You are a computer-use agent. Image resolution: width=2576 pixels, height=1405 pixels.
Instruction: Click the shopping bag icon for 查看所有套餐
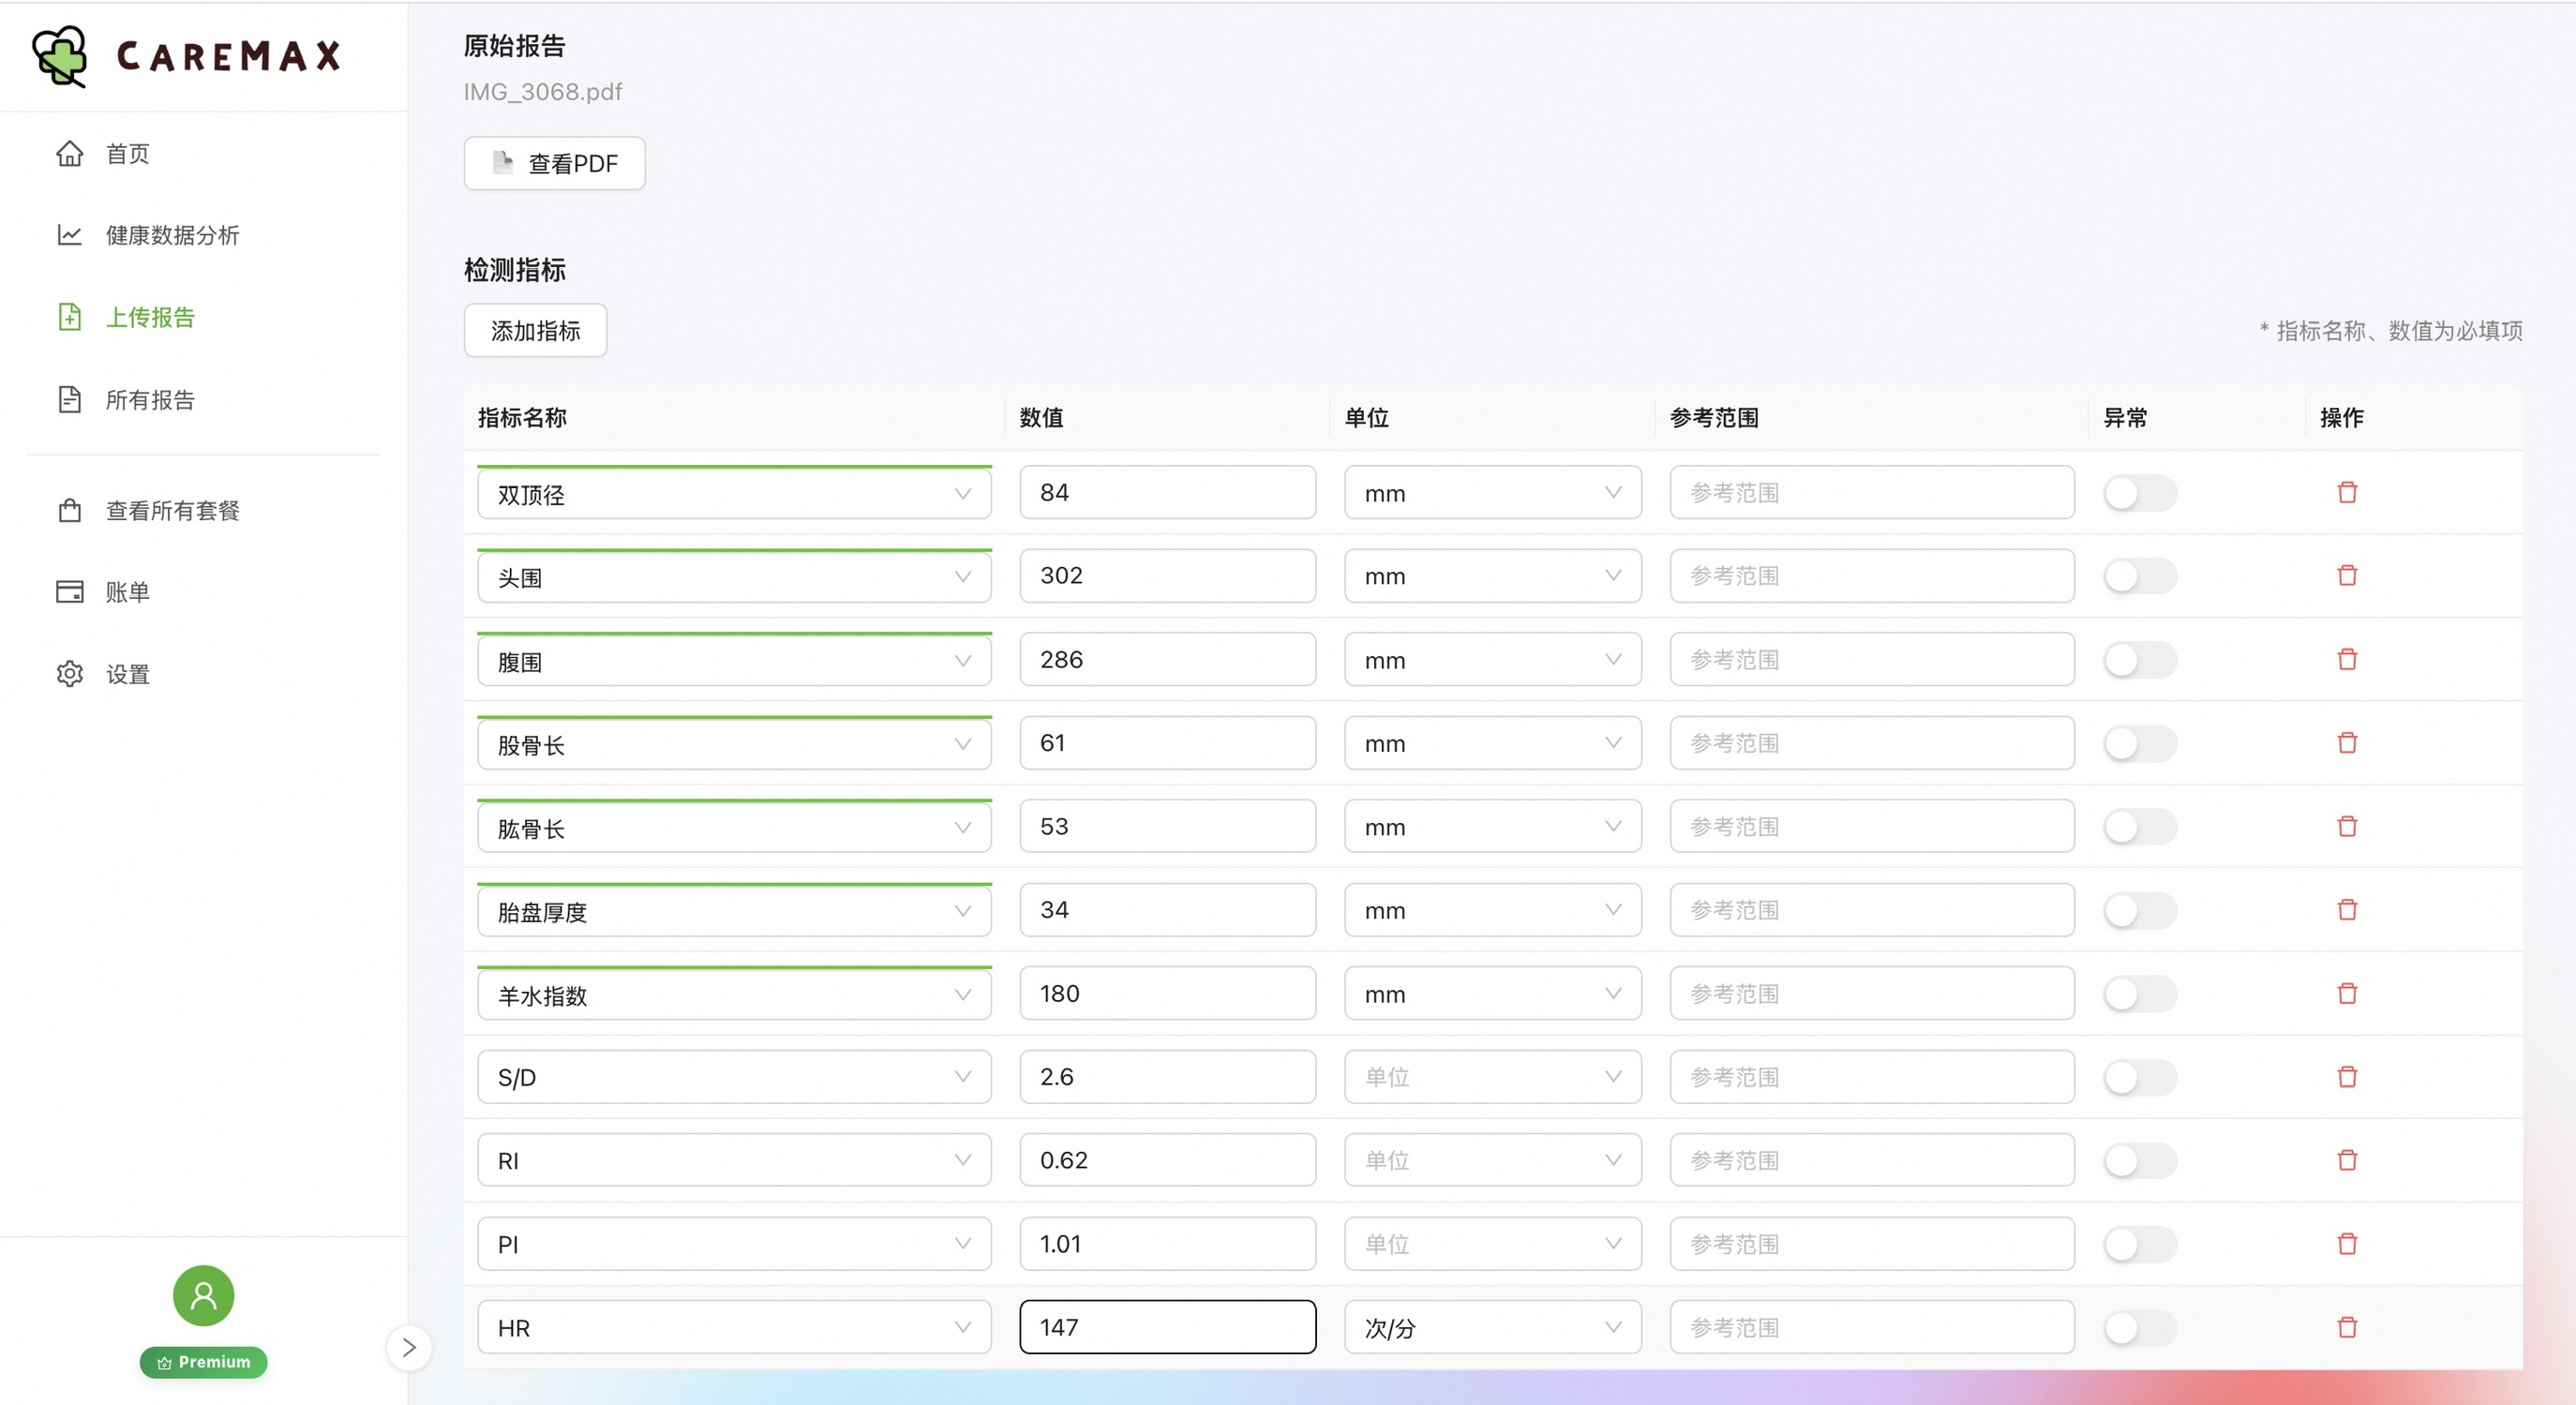[x=69, y=510]
